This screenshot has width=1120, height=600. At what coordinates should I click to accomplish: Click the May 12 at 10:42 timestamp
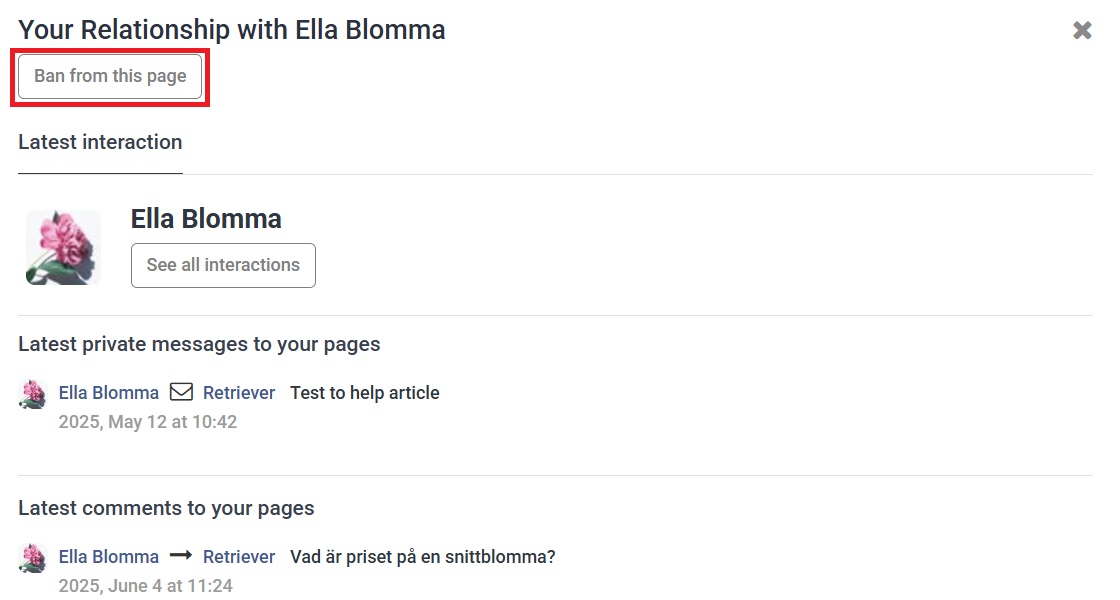click(x=148, y=422)
